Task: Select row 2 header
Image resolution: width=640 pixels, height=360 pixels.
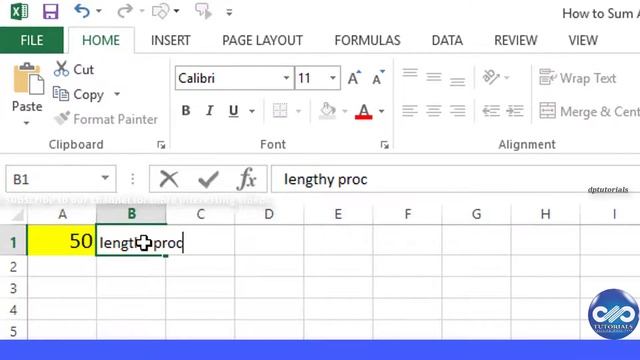Action: 13,267
